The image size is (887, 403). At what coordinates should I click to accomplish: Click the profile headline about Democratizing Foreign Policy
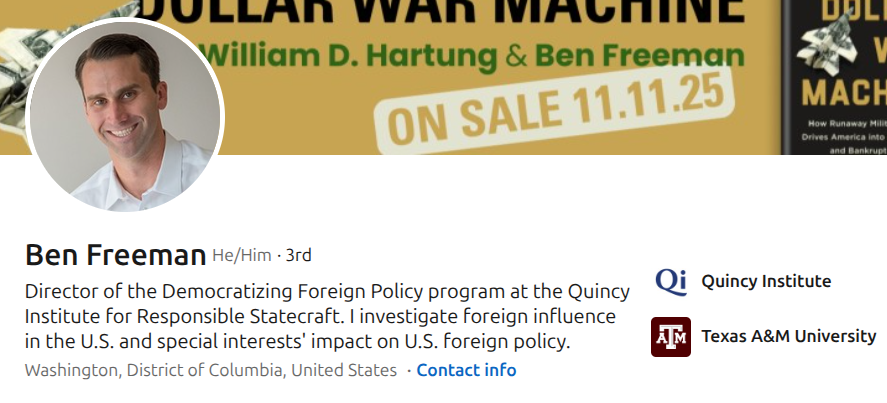click(327, 317)
